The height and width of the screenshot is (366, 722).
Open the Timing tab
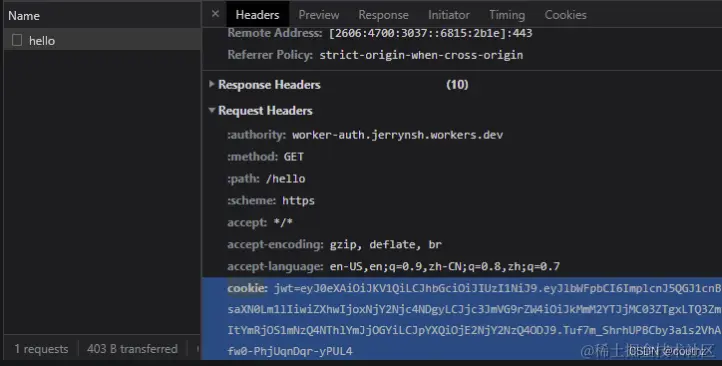pos(507,15)
